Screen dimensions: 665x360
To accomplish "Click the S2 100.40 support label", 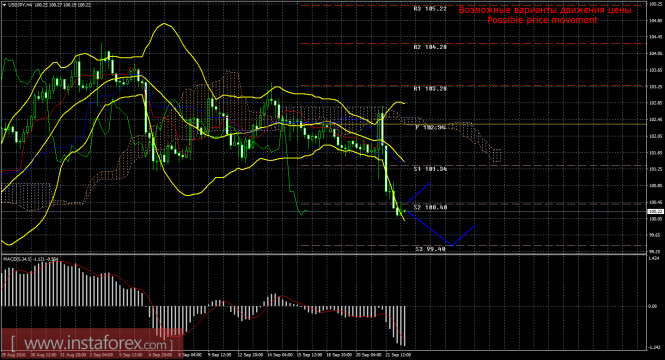I will coord(430,207).
